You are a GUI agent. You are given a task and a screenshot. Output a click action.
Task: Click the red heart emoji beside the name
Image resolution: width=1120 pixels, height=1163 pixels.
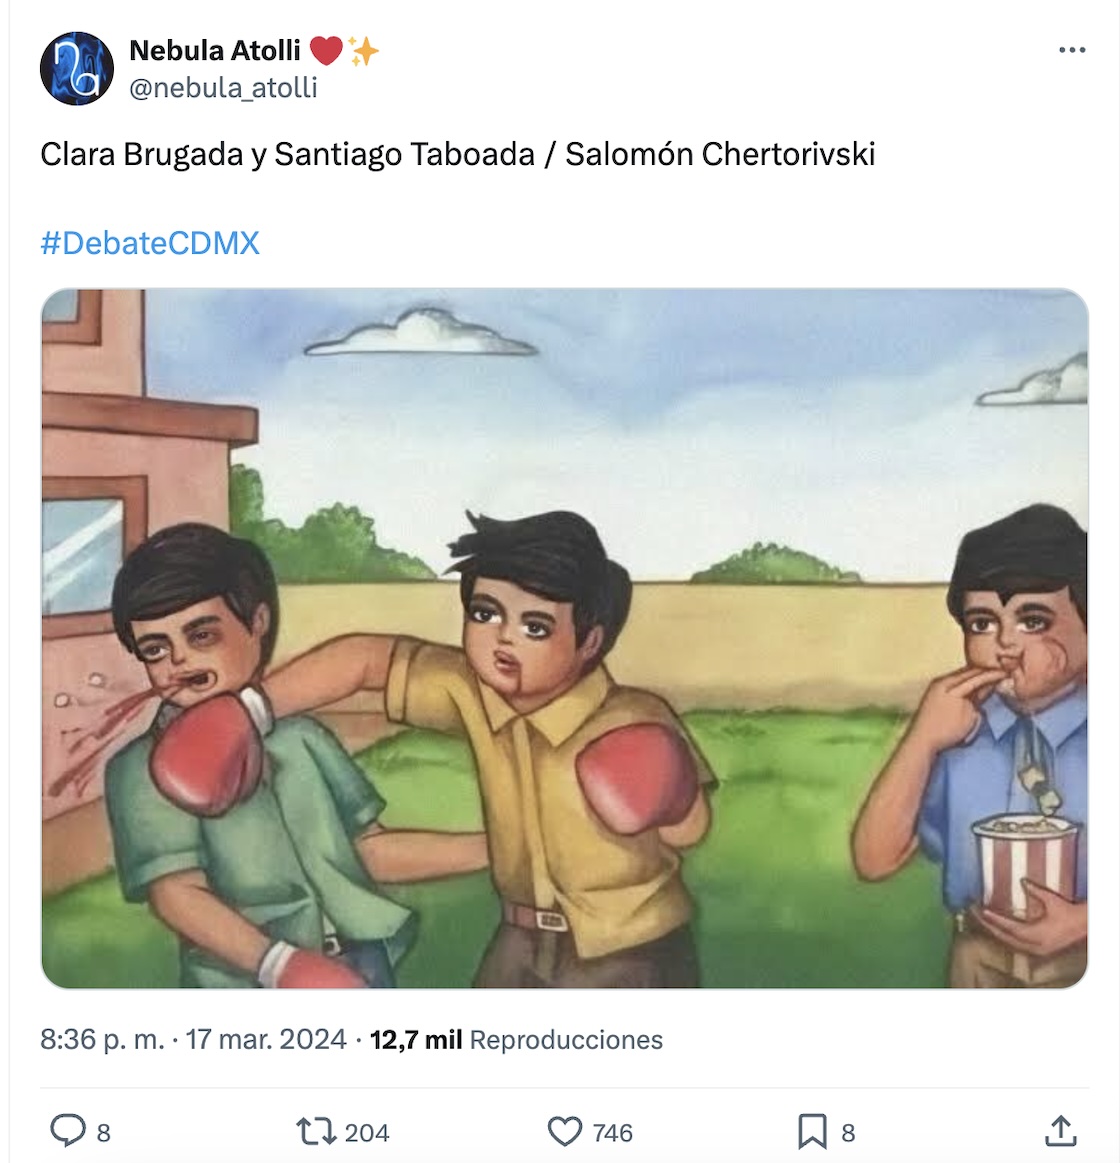tap(326, 50)
